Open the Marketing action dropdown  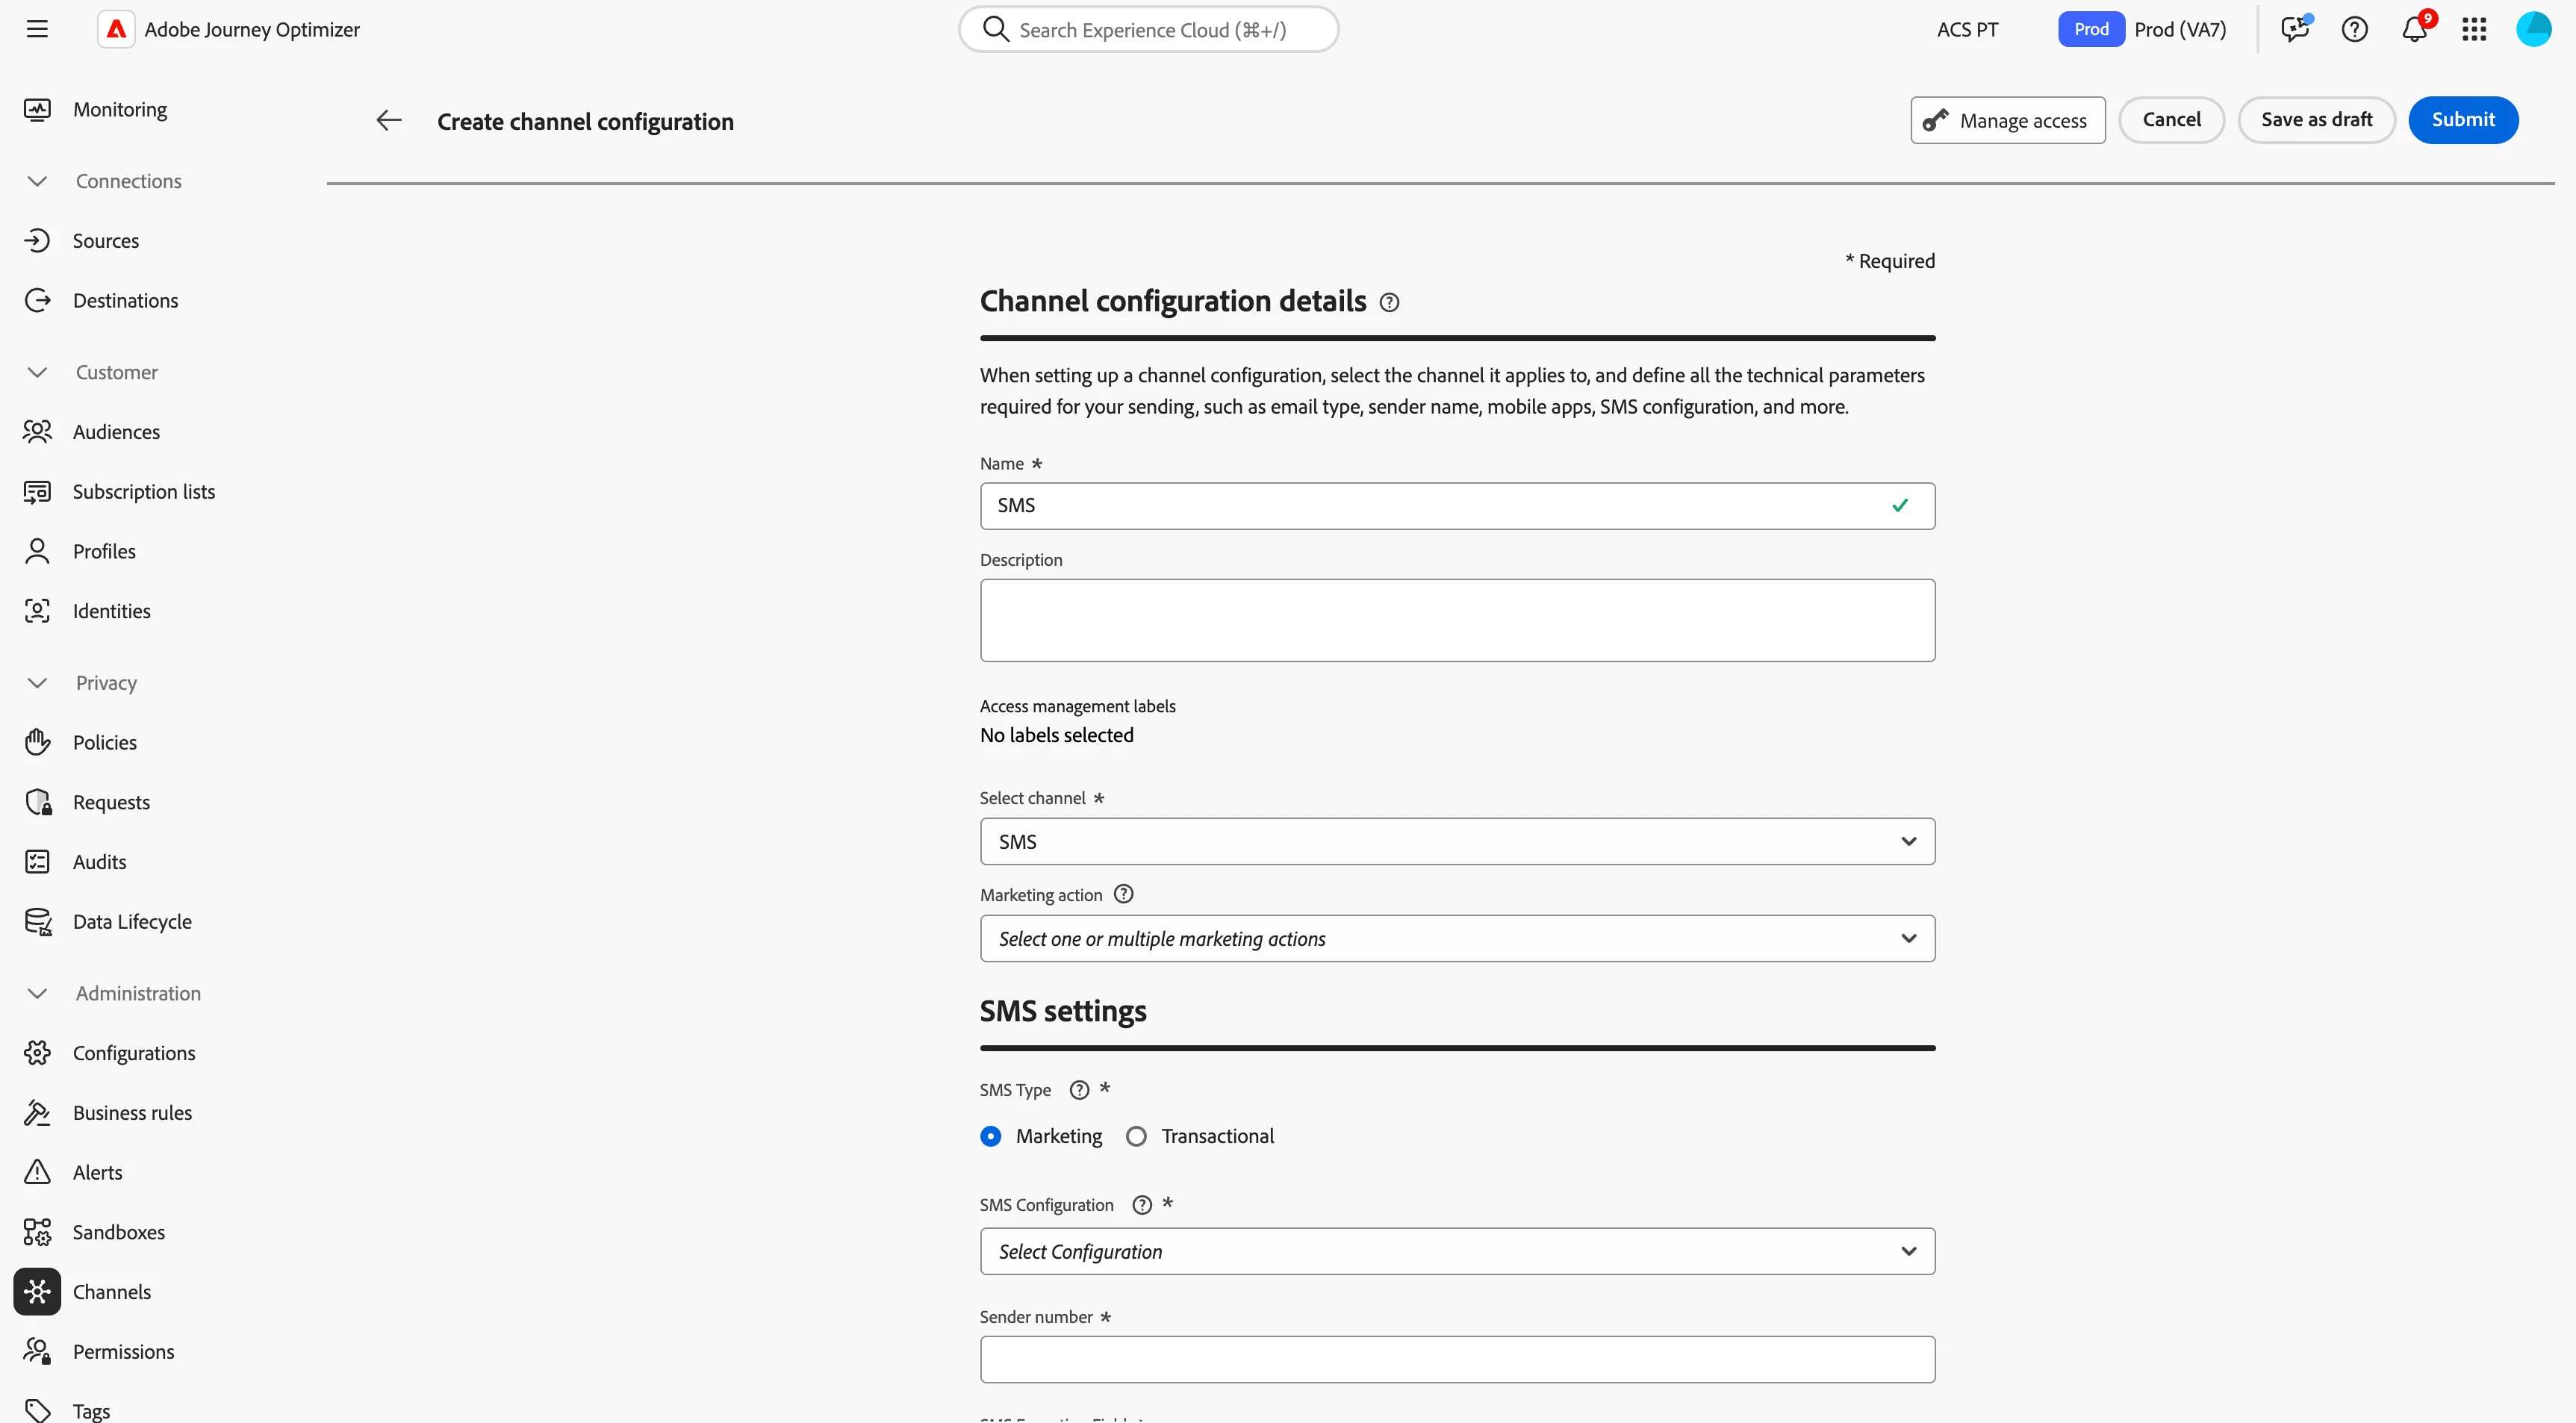(1456, 938)
